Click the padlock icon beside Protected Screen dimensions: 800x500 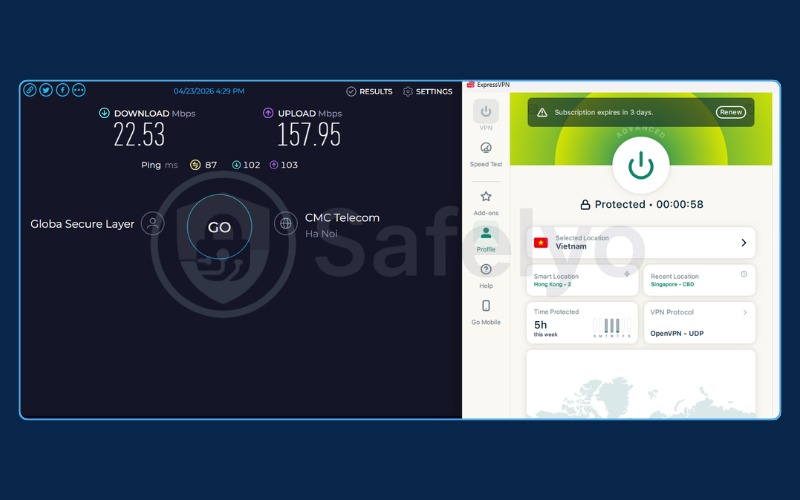pos(585,205)
